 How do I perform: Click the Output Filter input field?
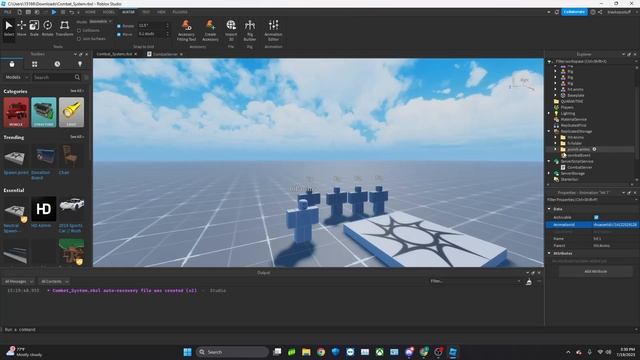pyautogui.click(x=475, y=281)
